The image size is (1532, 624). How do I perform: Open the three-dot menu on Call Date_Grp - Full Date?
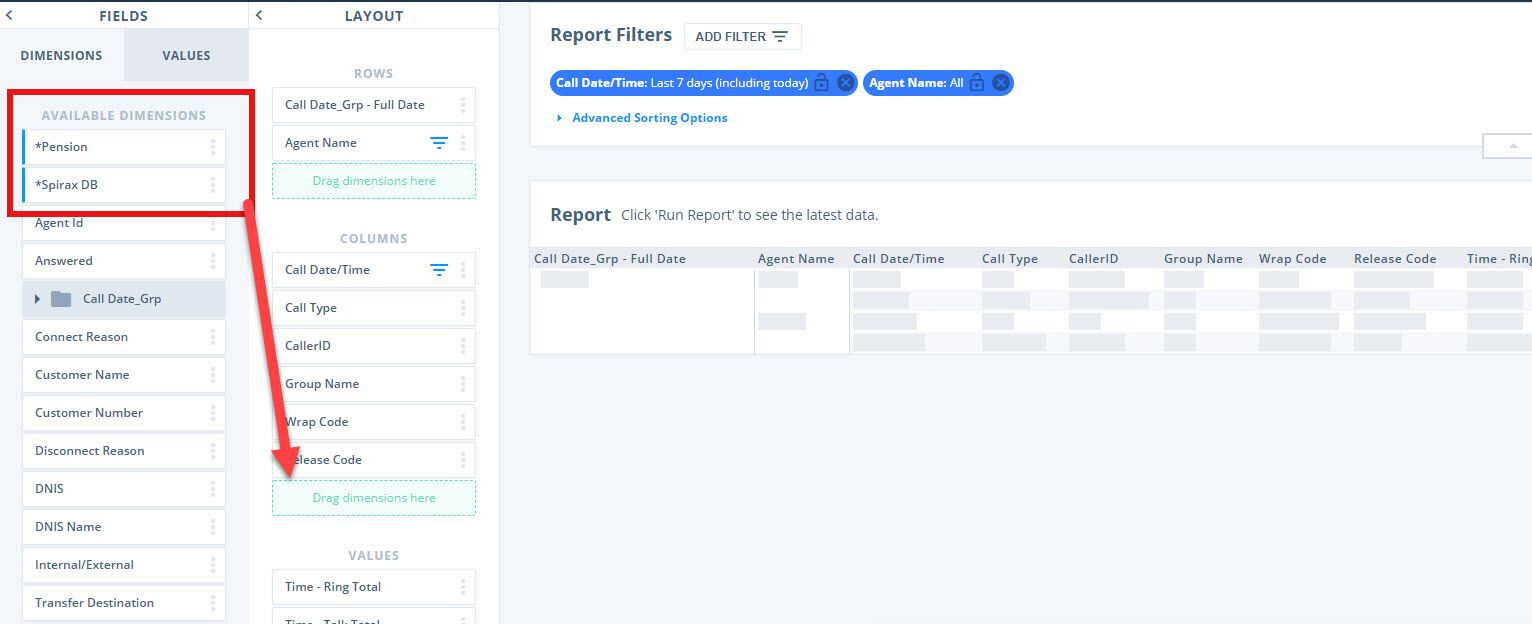[462, 104]
